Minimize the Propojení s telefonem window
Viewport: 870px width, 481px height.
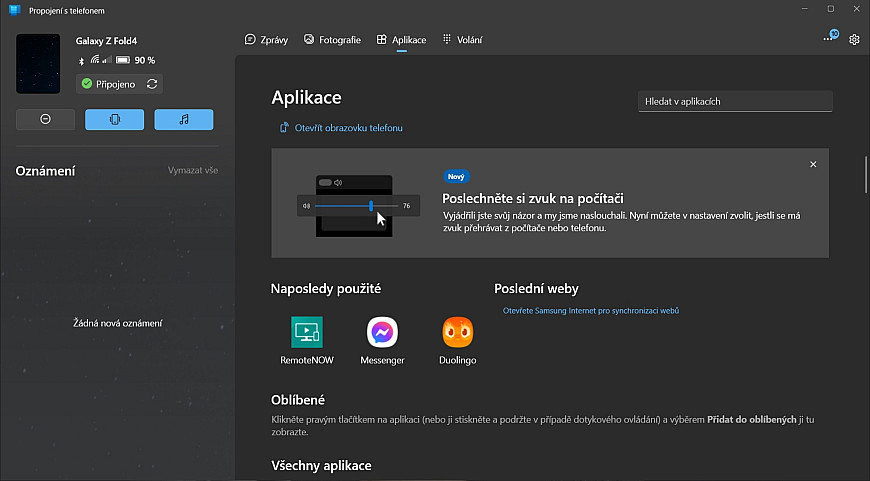(x=805, y=9)
